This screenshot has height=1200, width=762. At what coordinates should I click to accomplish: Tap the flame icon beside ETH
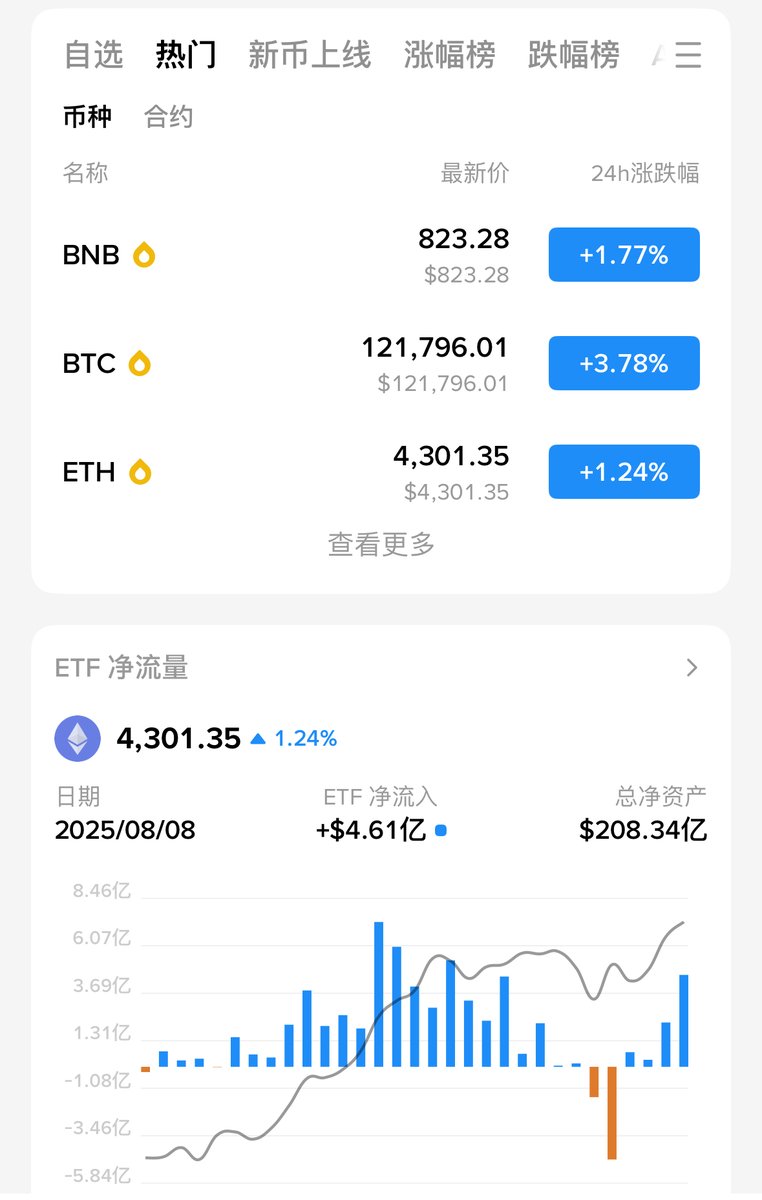pos(142,471)
